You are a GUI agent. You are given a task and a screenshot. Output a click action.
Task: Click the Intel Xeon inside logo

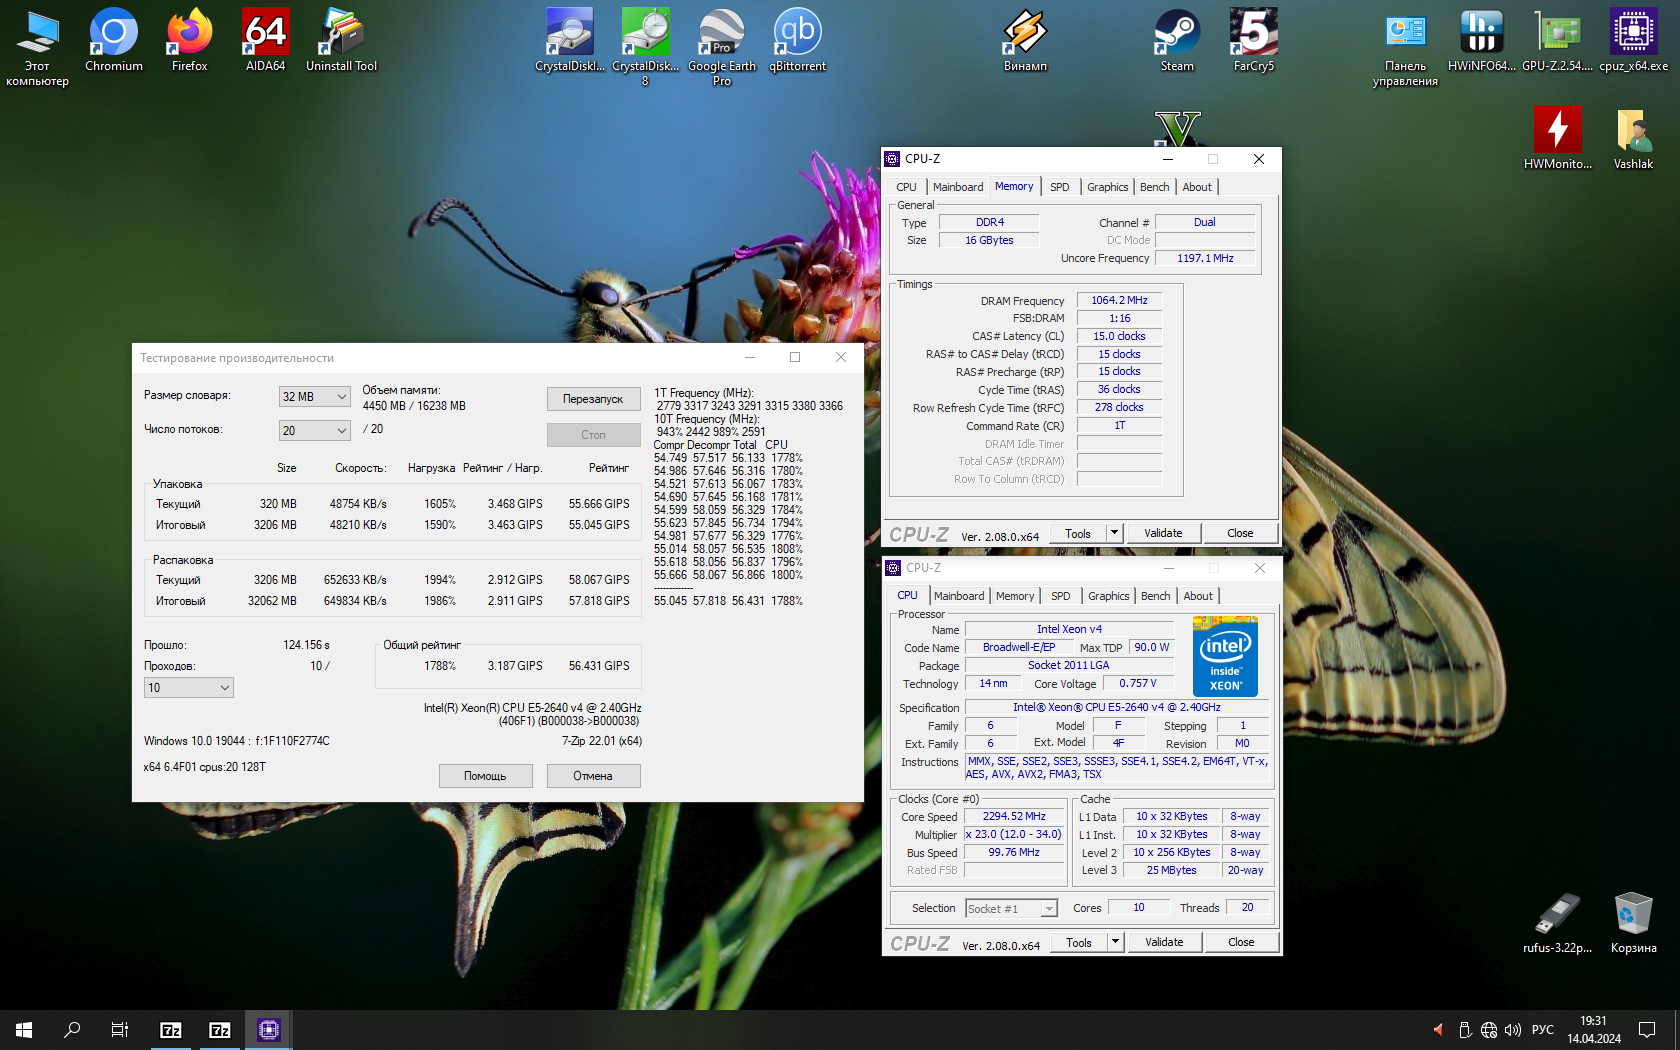(x=1225, y=656)
